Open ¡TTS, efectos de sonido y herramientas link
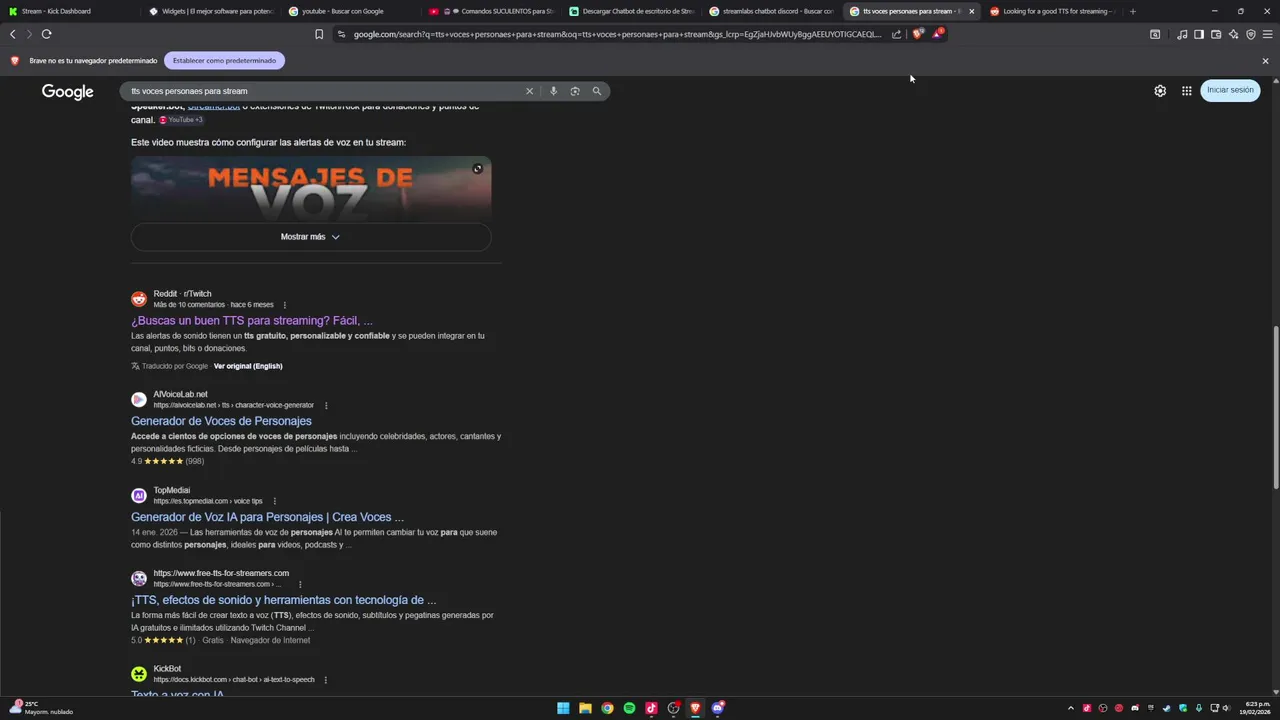The width and height of the screenshot is (1280, 720). [x=283, y=600]
